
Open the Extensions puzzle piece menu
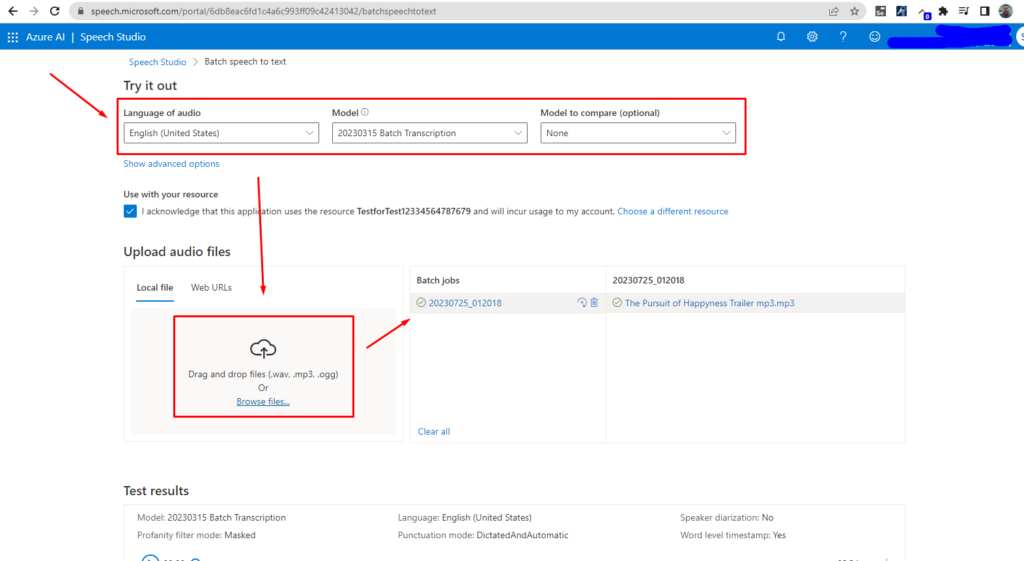click(x=943, y=11)
